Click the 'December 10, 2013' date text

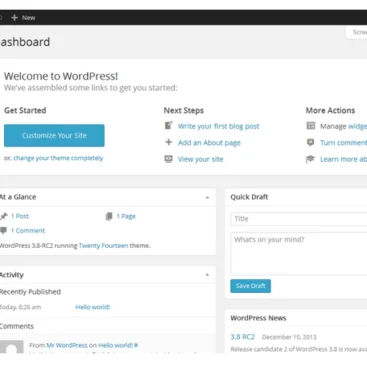tap(289, 337)
